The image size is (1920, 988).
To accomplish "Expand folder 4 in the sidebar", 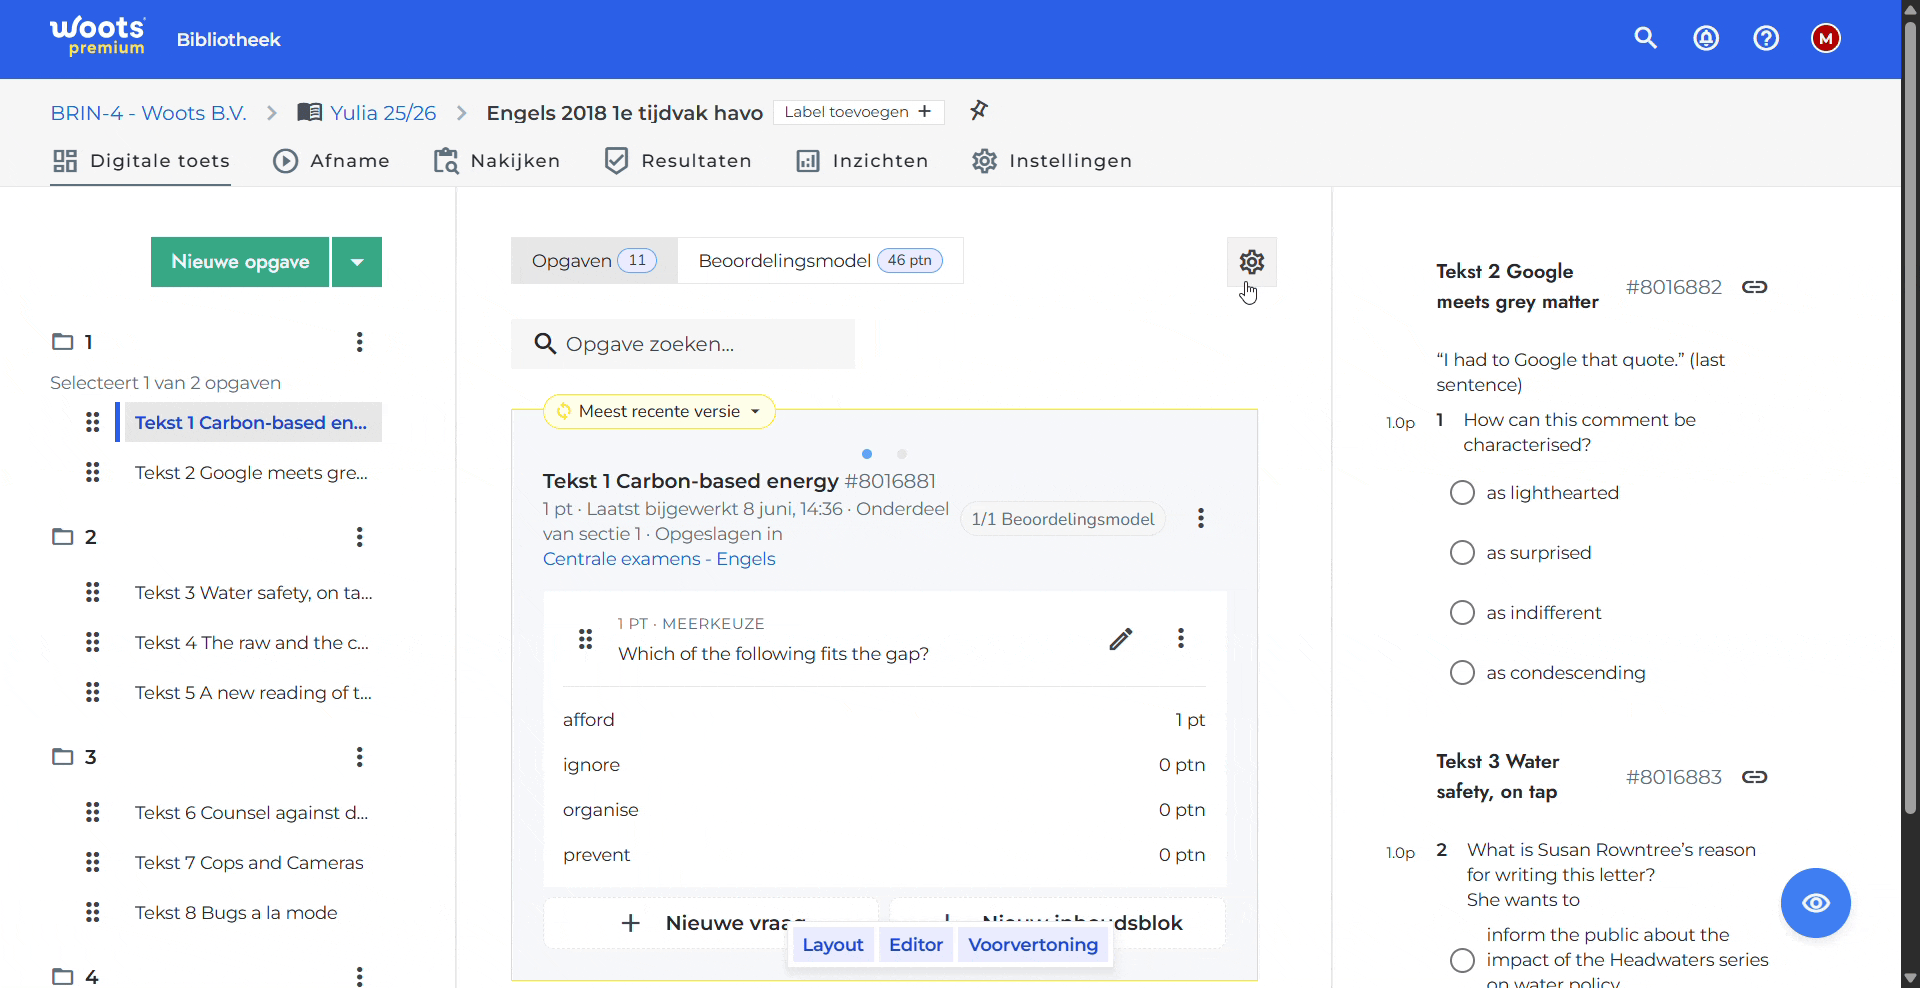I will [63, 976].
